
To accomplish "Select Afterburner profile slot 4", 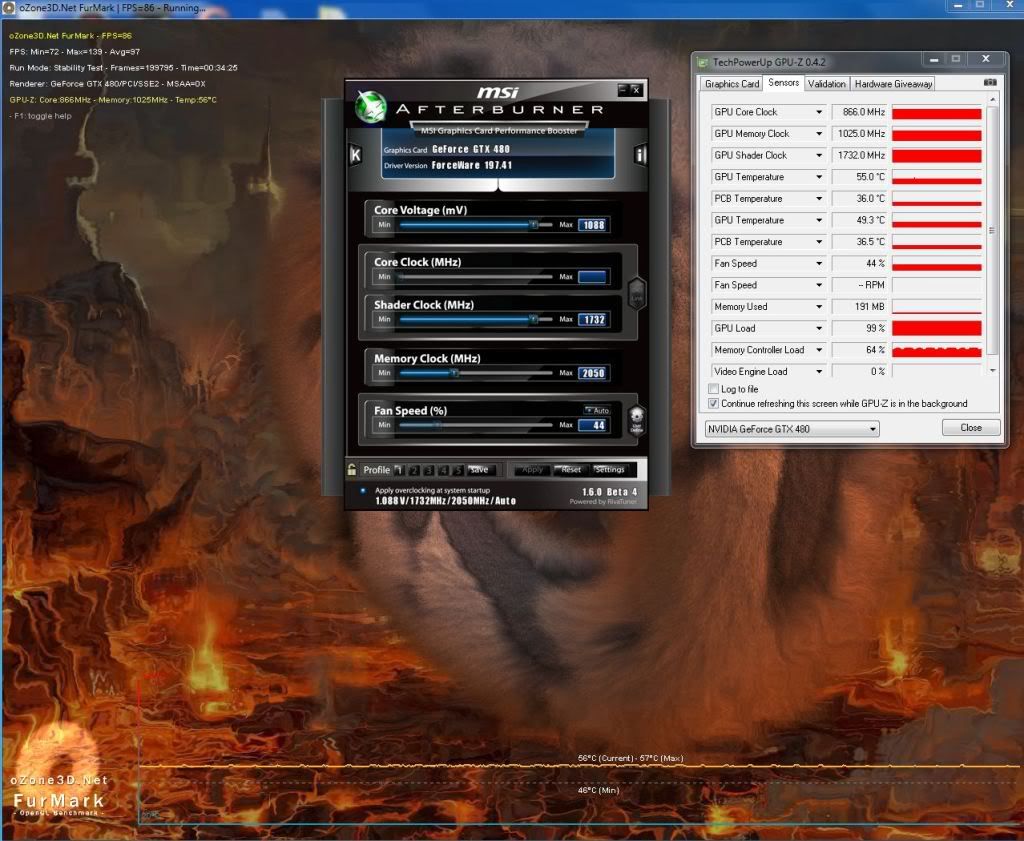I will [x=443, y=470].
